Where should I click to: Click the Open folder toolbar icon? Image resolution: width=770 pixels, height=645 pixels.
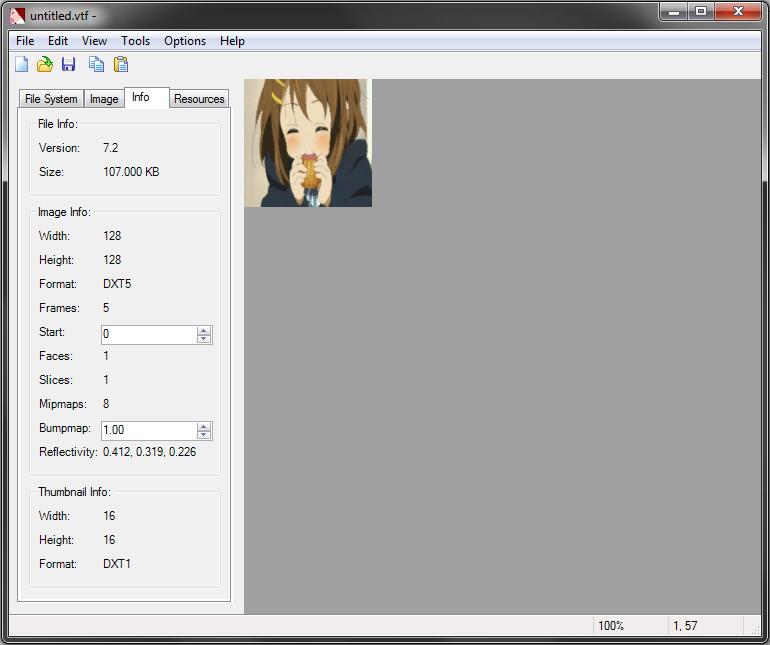(45, 64)
